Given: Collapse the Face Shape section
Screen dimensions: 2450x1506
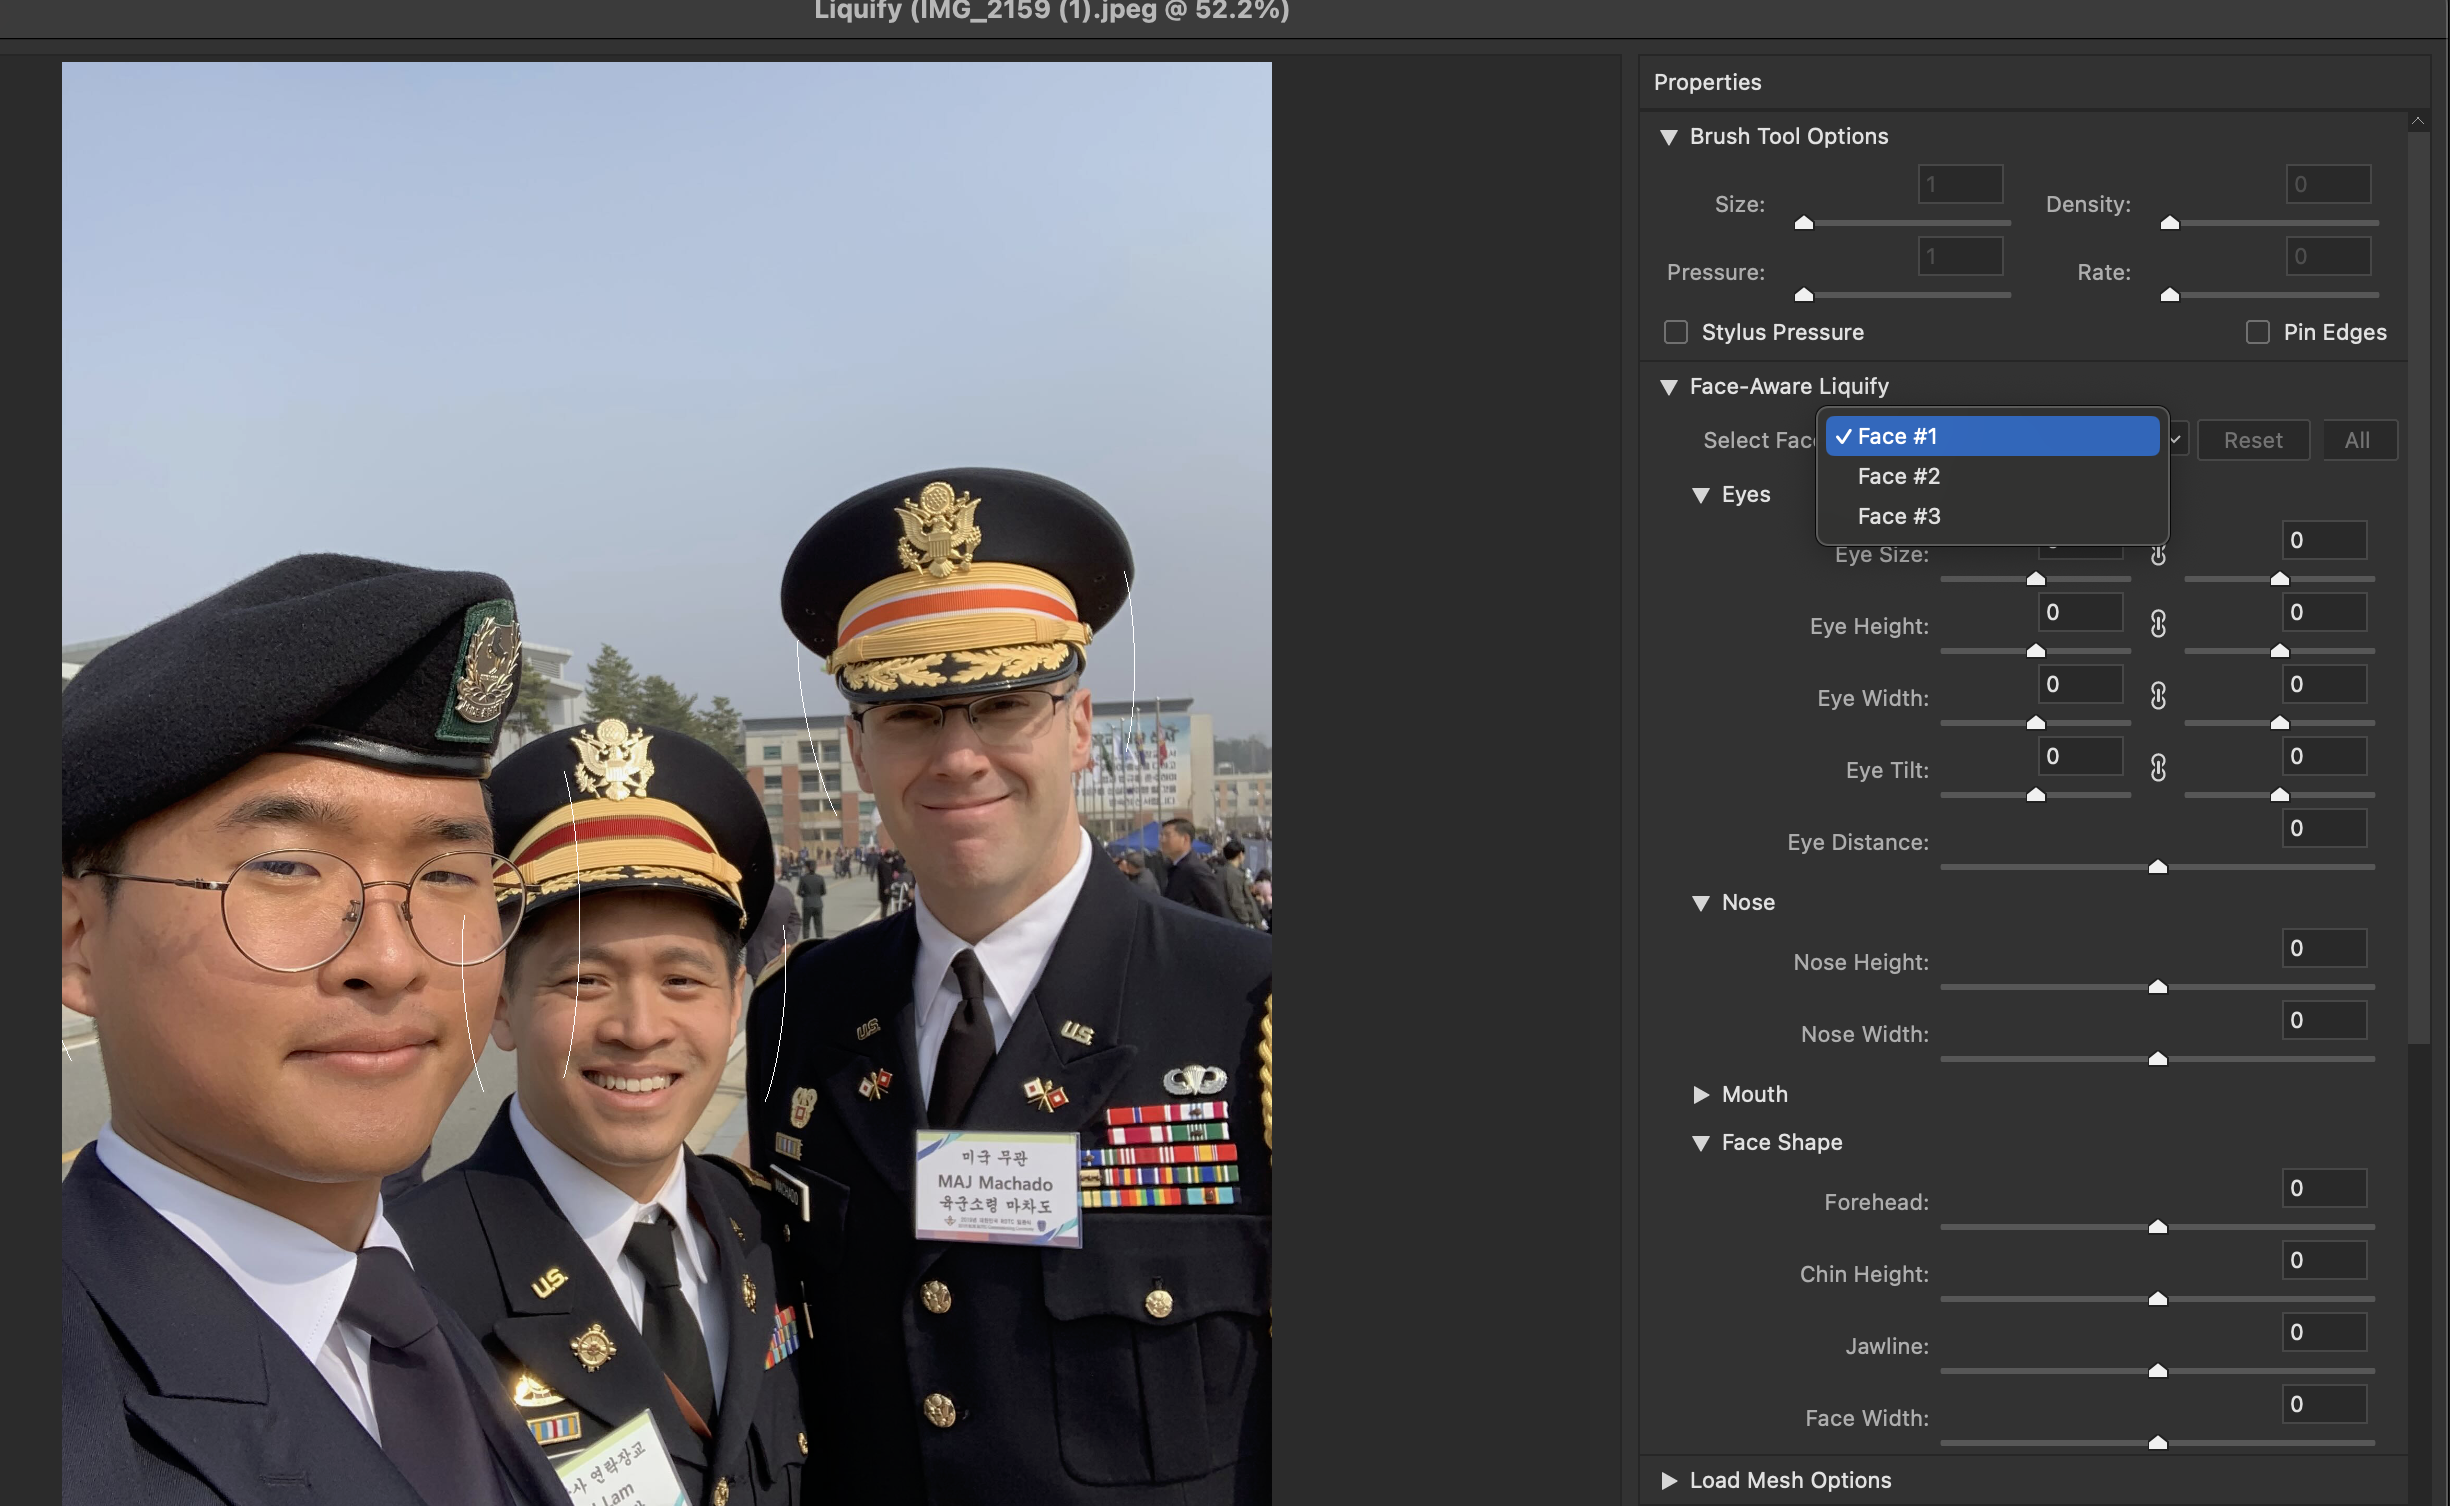Looking at the screenshot, I should [x=1701, y=1143].
